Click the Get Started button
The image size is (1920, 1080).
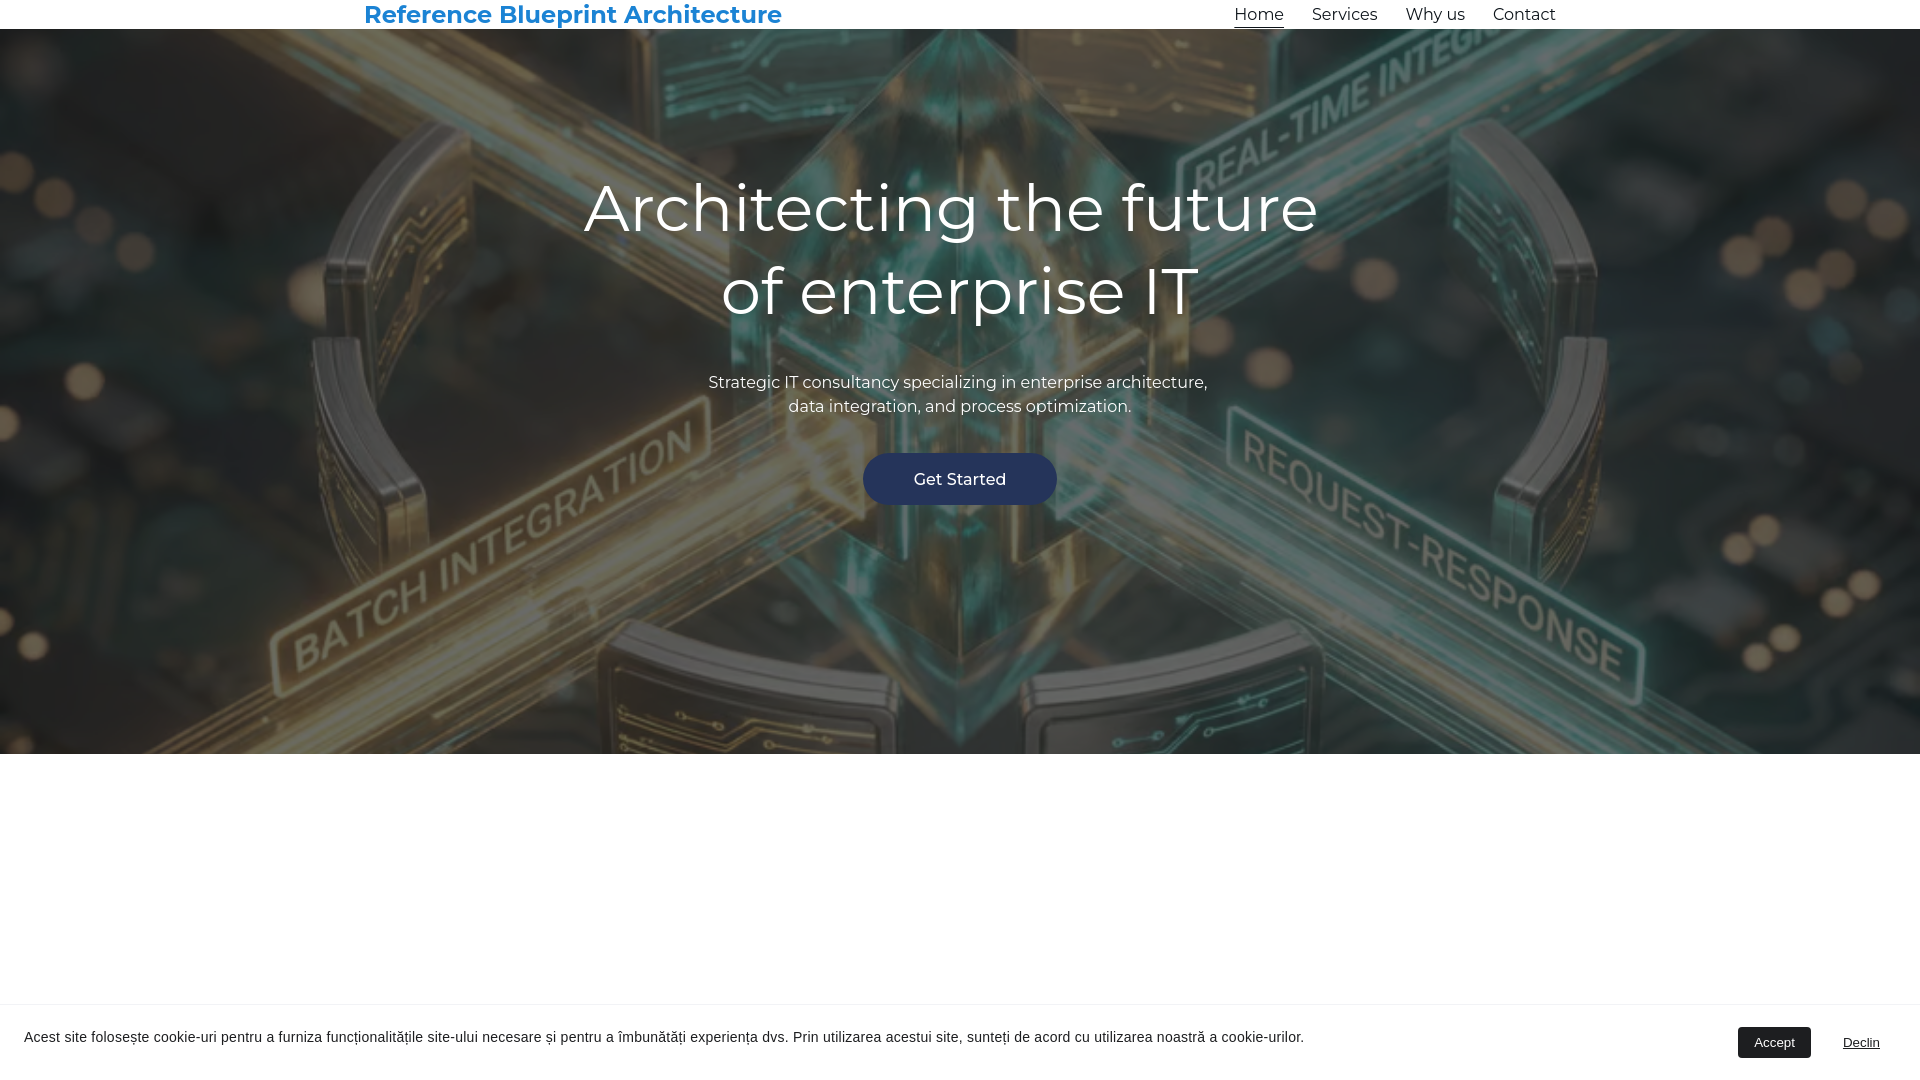tap(959, 479)
